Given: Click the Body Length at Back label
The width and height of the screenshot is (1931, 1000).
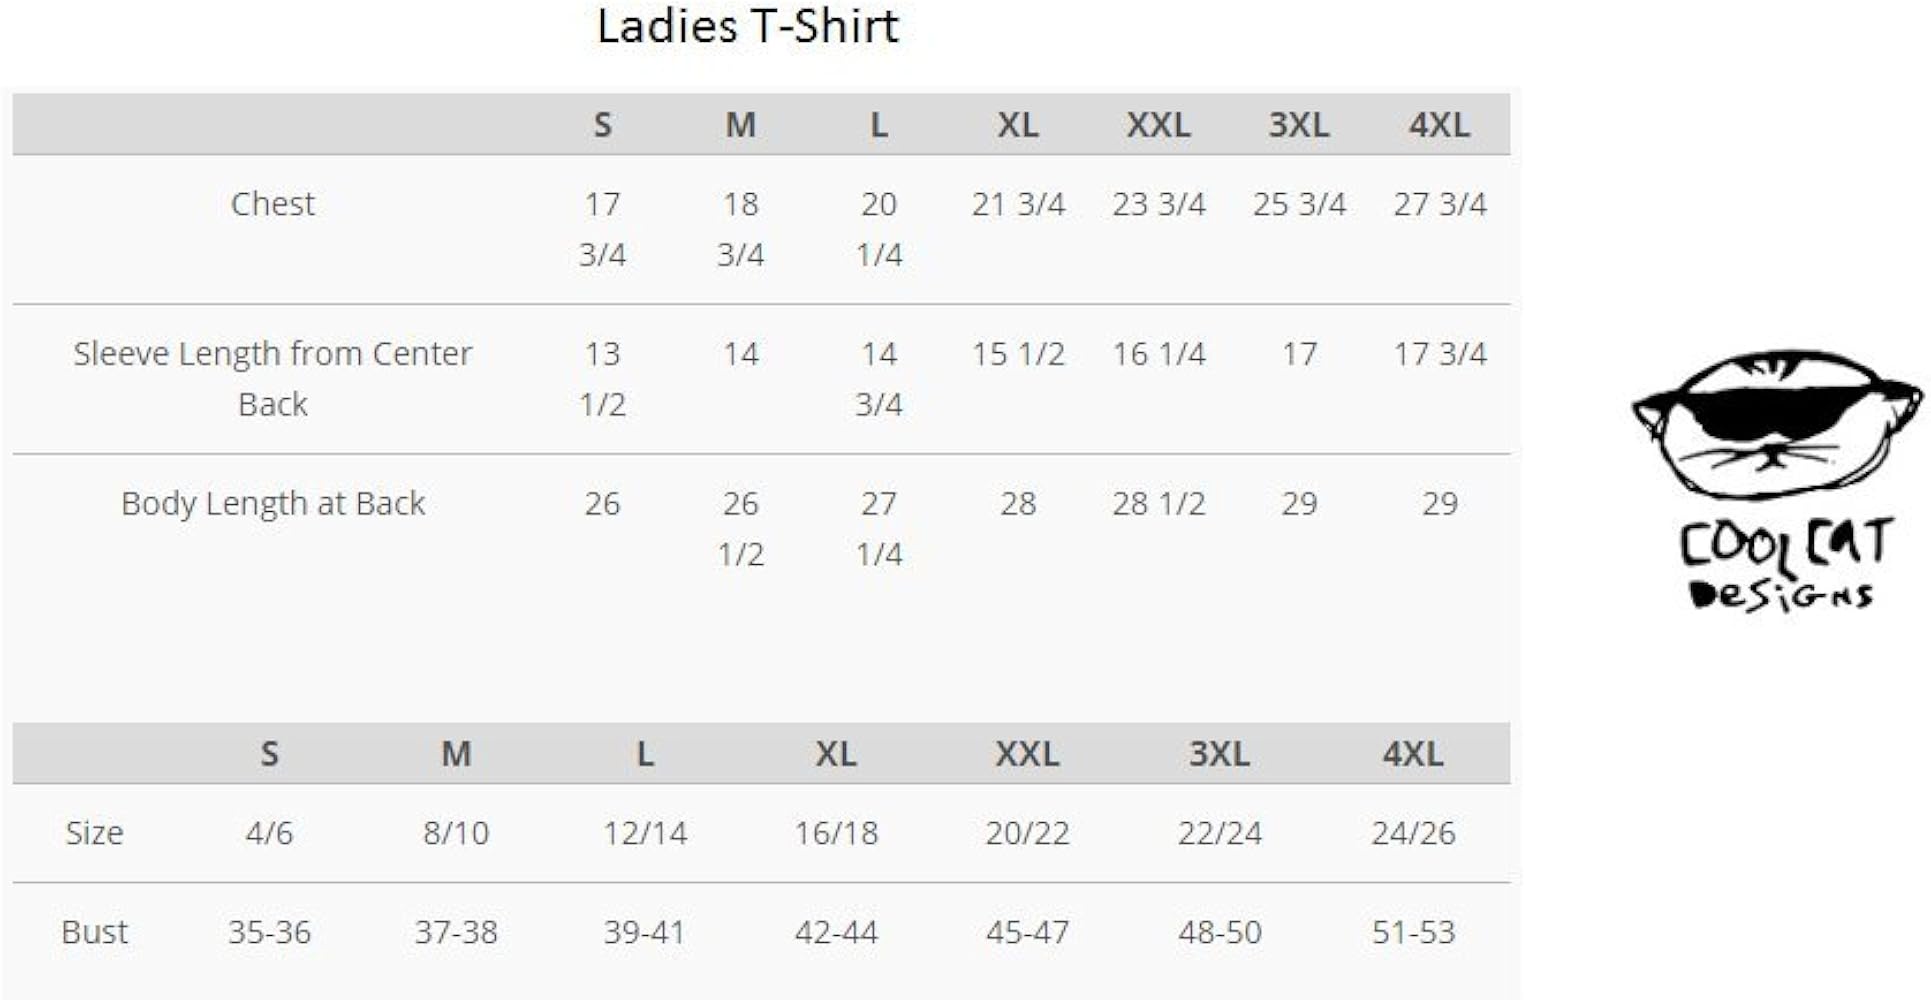Looking at the screenshot, I should coord(272,503).
